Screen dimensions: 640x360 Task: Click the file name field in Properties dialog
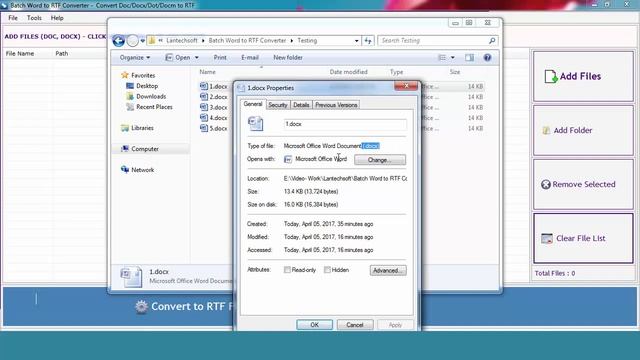click(x=345, y=124)
